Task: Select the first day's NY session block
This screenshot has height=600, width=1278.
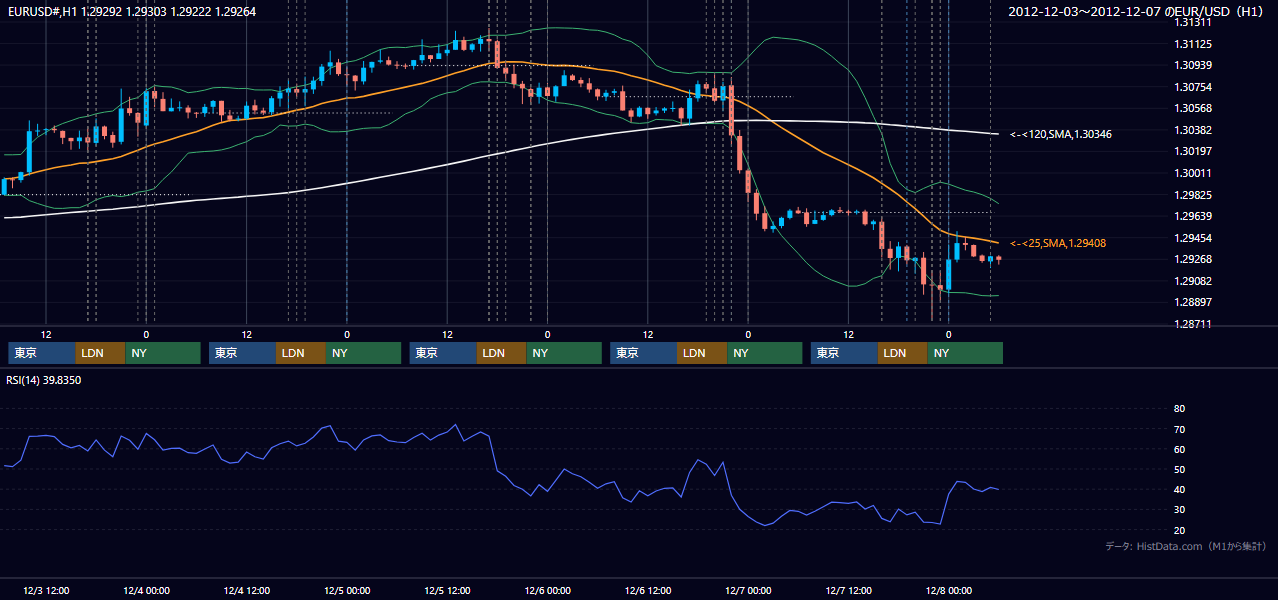Action: [x=162, y=353]
